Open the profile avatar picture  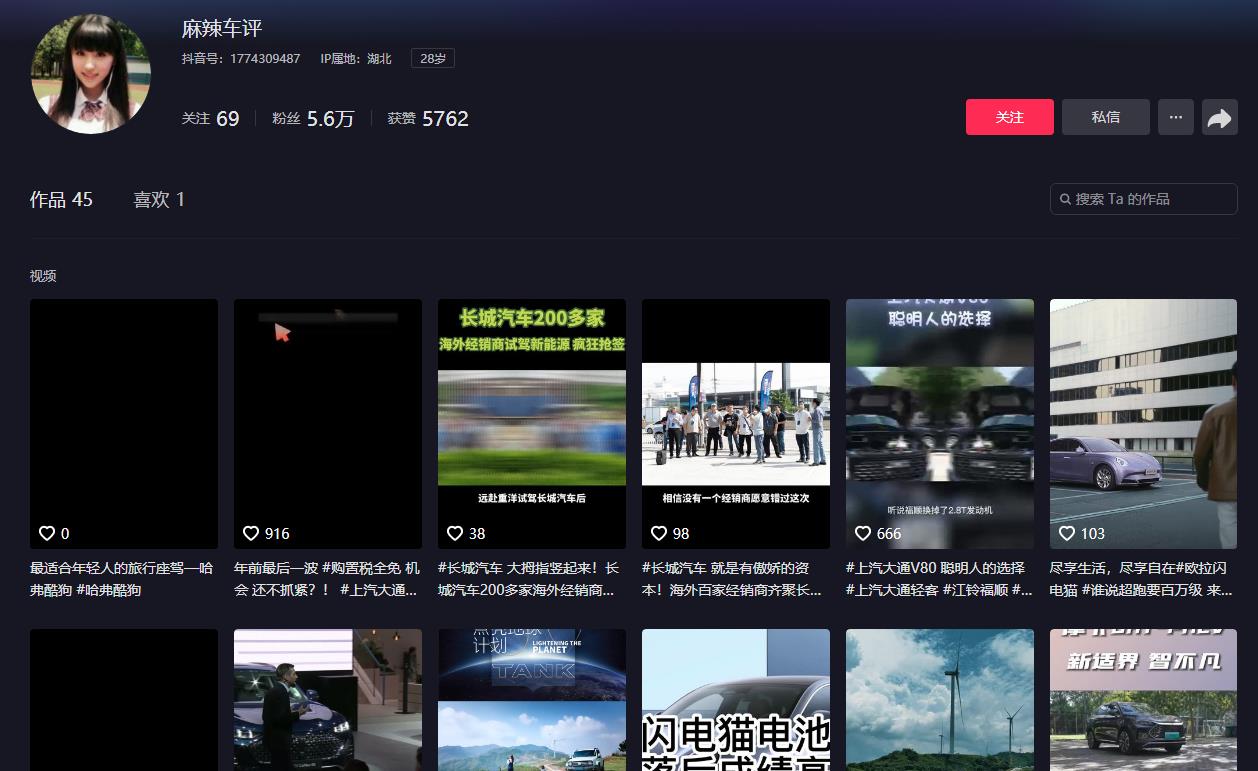click(91, 74)
